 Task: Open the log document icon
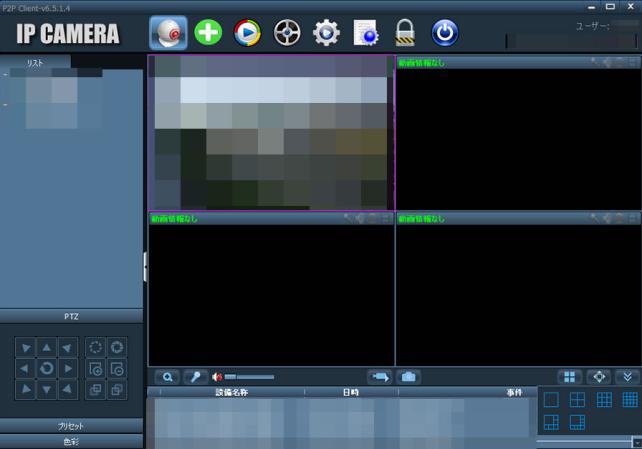pyautogui.click(x=366, y=32)
